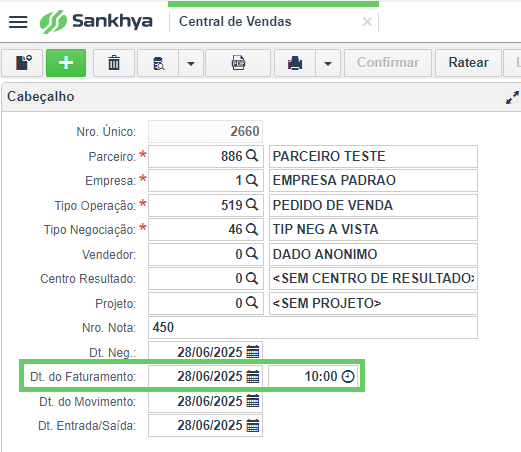Open dropdown arrow beside printer icon
The height and width of the screenshot is (452, 521).
pyautogui.click(x=328, y=63)
